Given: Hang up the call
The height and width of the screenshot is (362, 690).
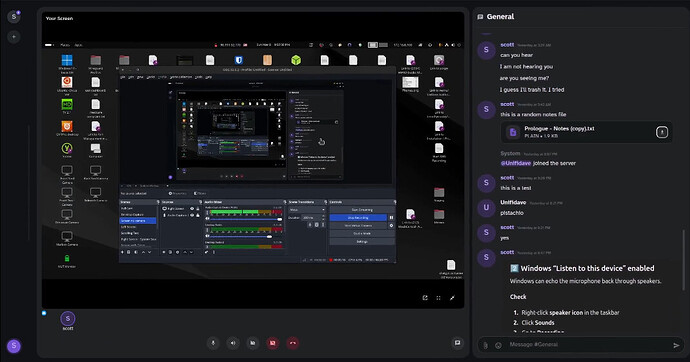Looking at the screenshot, I should [293, 343].
